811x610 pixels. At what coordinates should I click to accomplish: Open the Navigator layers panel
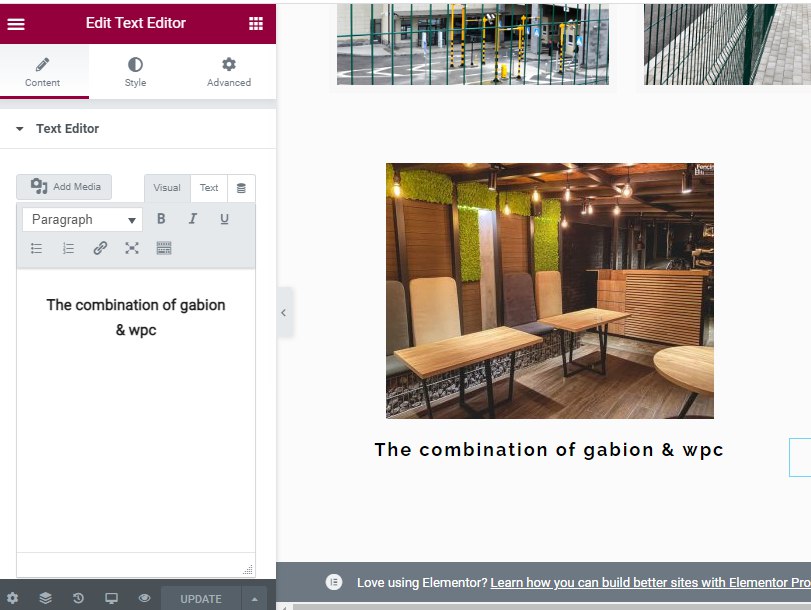coord(46,599)
